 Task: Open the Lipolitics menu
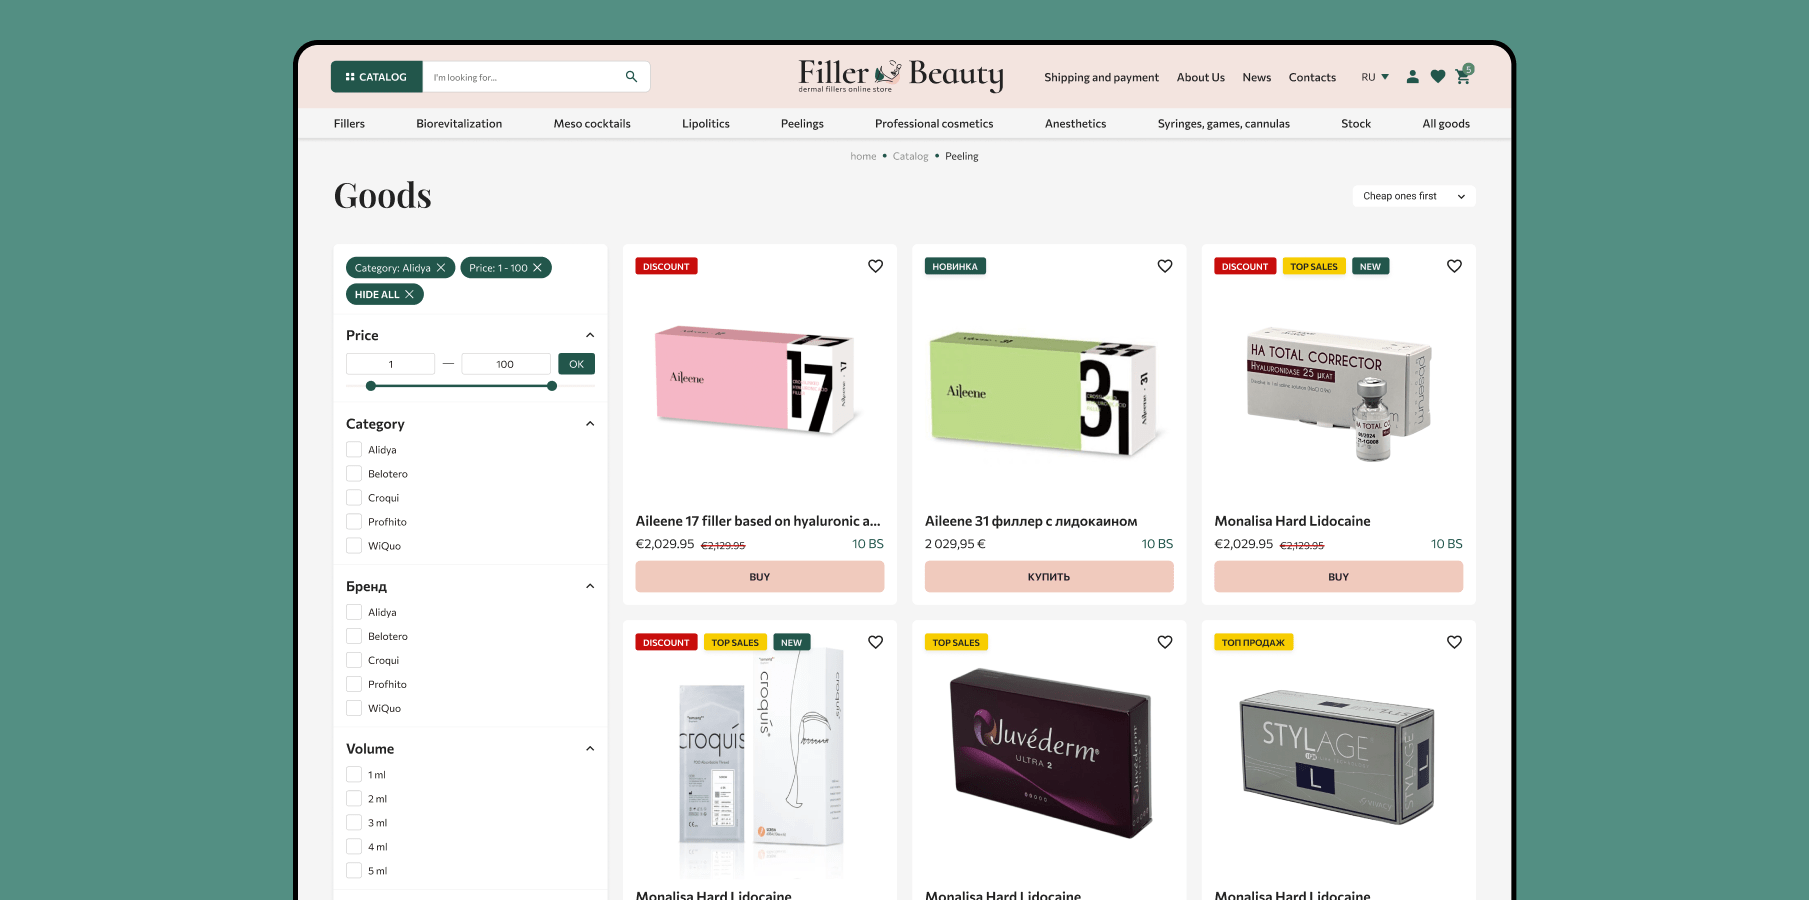pyautogui.click(x=706, y=124)
